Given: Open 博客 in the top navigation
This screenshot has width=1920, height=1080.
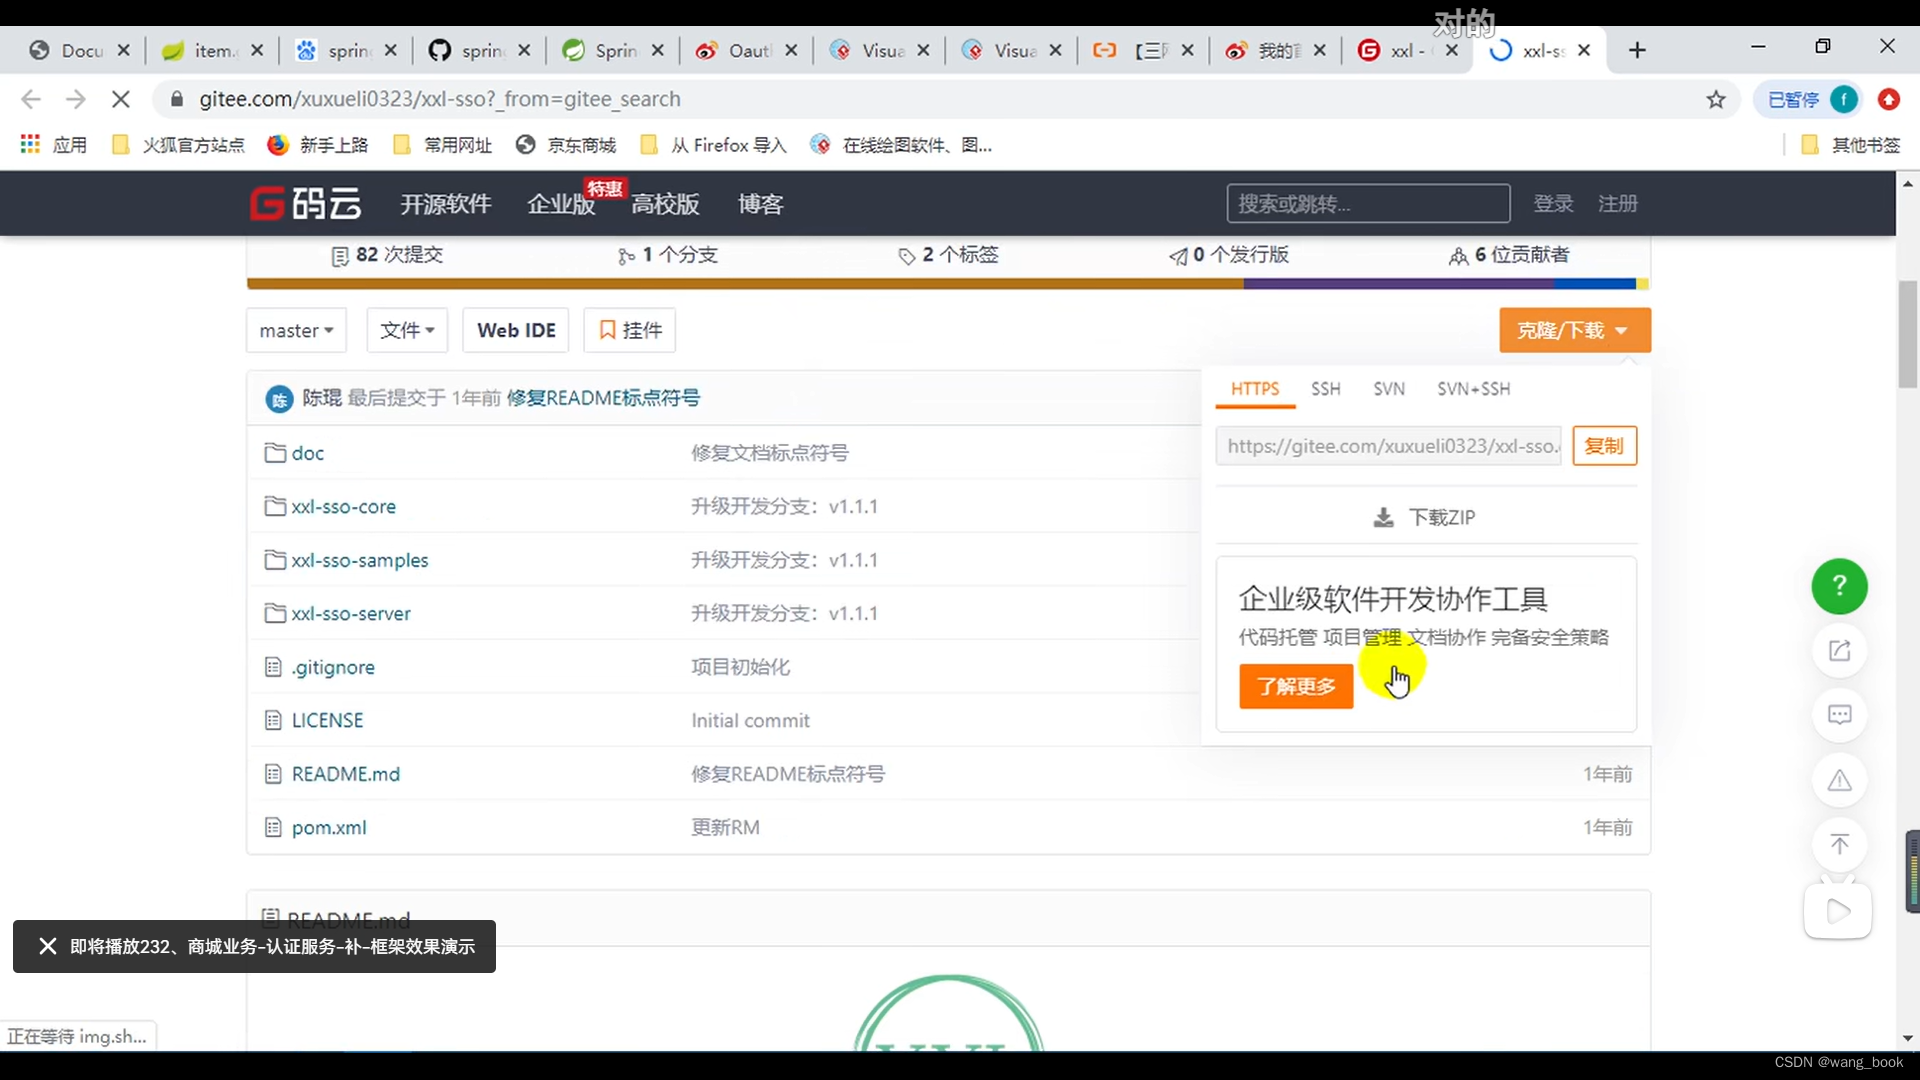Looking at the screenshot, I should 761,204.
